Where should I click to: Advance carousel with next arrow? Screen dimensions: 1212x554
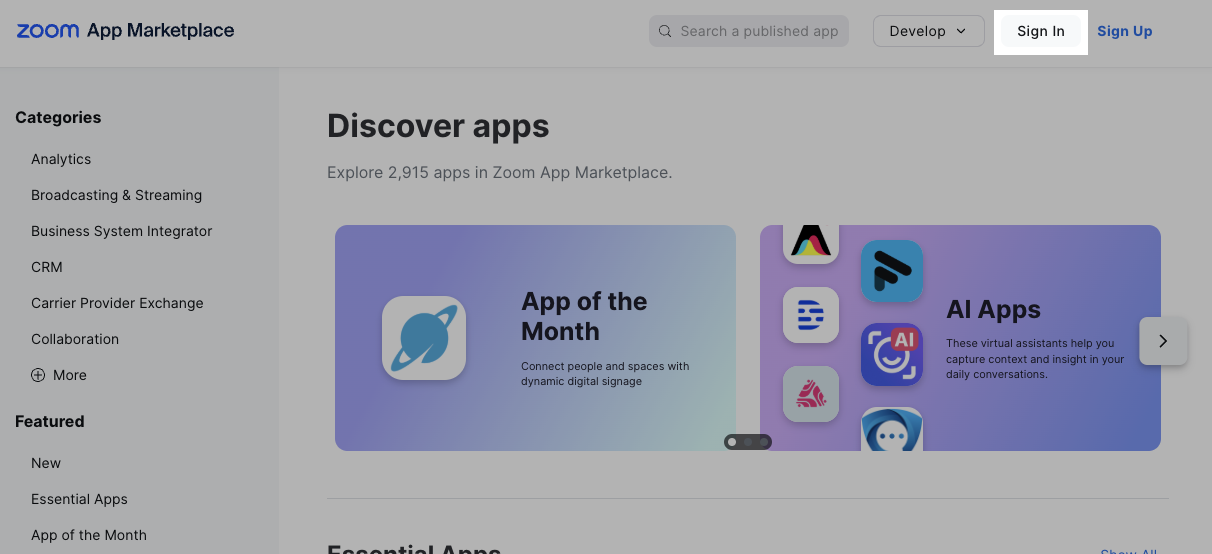click(x=1163, y=341)
